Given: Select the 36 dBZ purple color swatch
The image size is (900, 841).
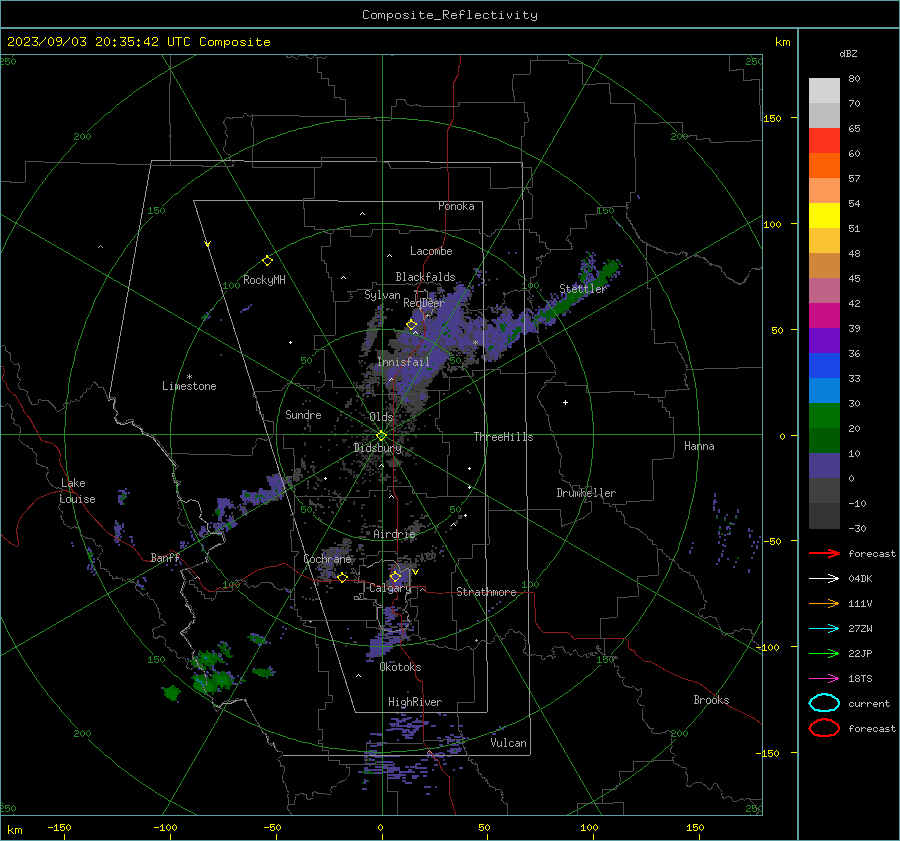Looking at the screenshot, I should tap(824, 340).
